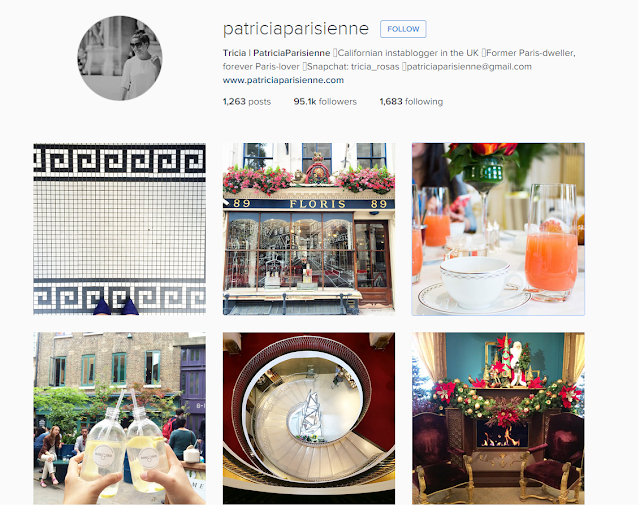Screen dimensions: 640x512
Task: Click the Follow button
Action: pos(403,29)
